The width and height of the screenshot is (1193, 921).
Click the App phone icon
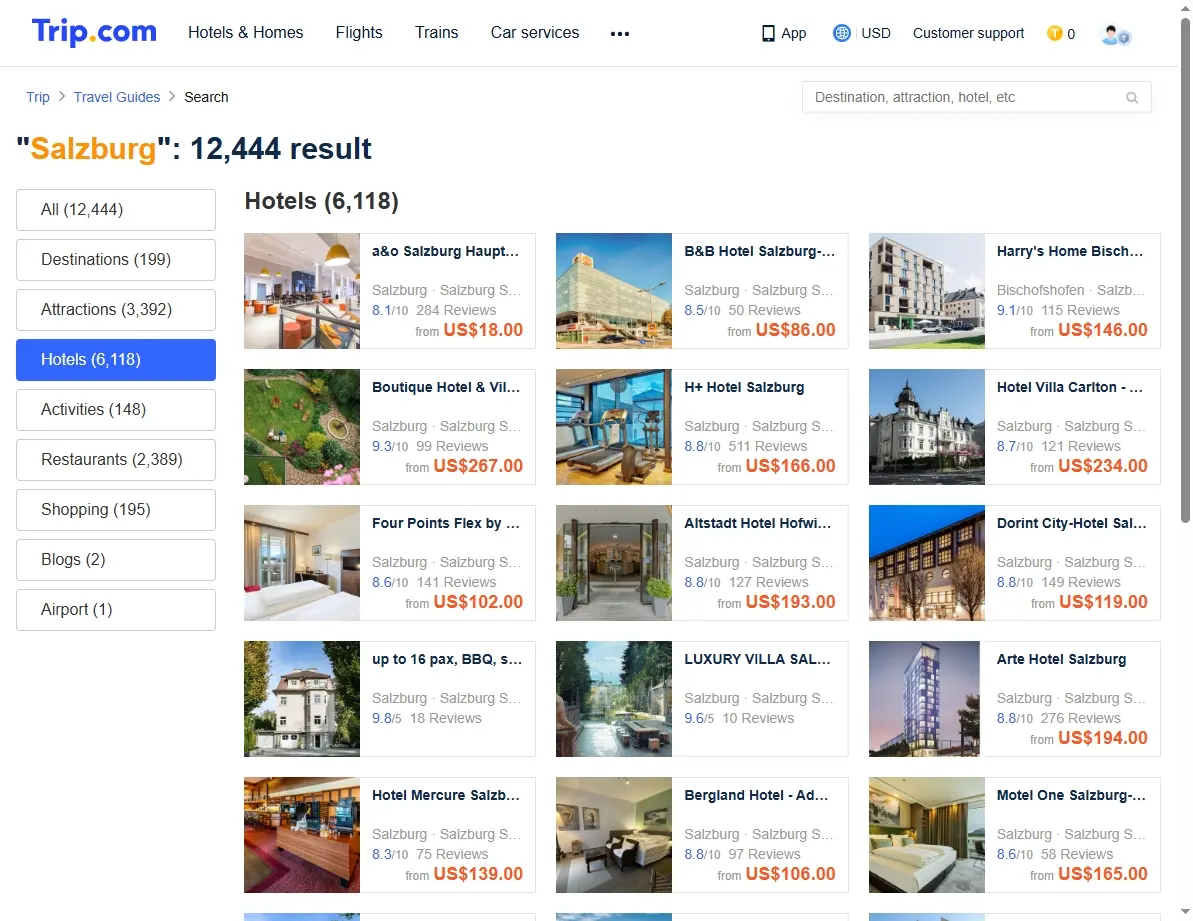[768, 33]
